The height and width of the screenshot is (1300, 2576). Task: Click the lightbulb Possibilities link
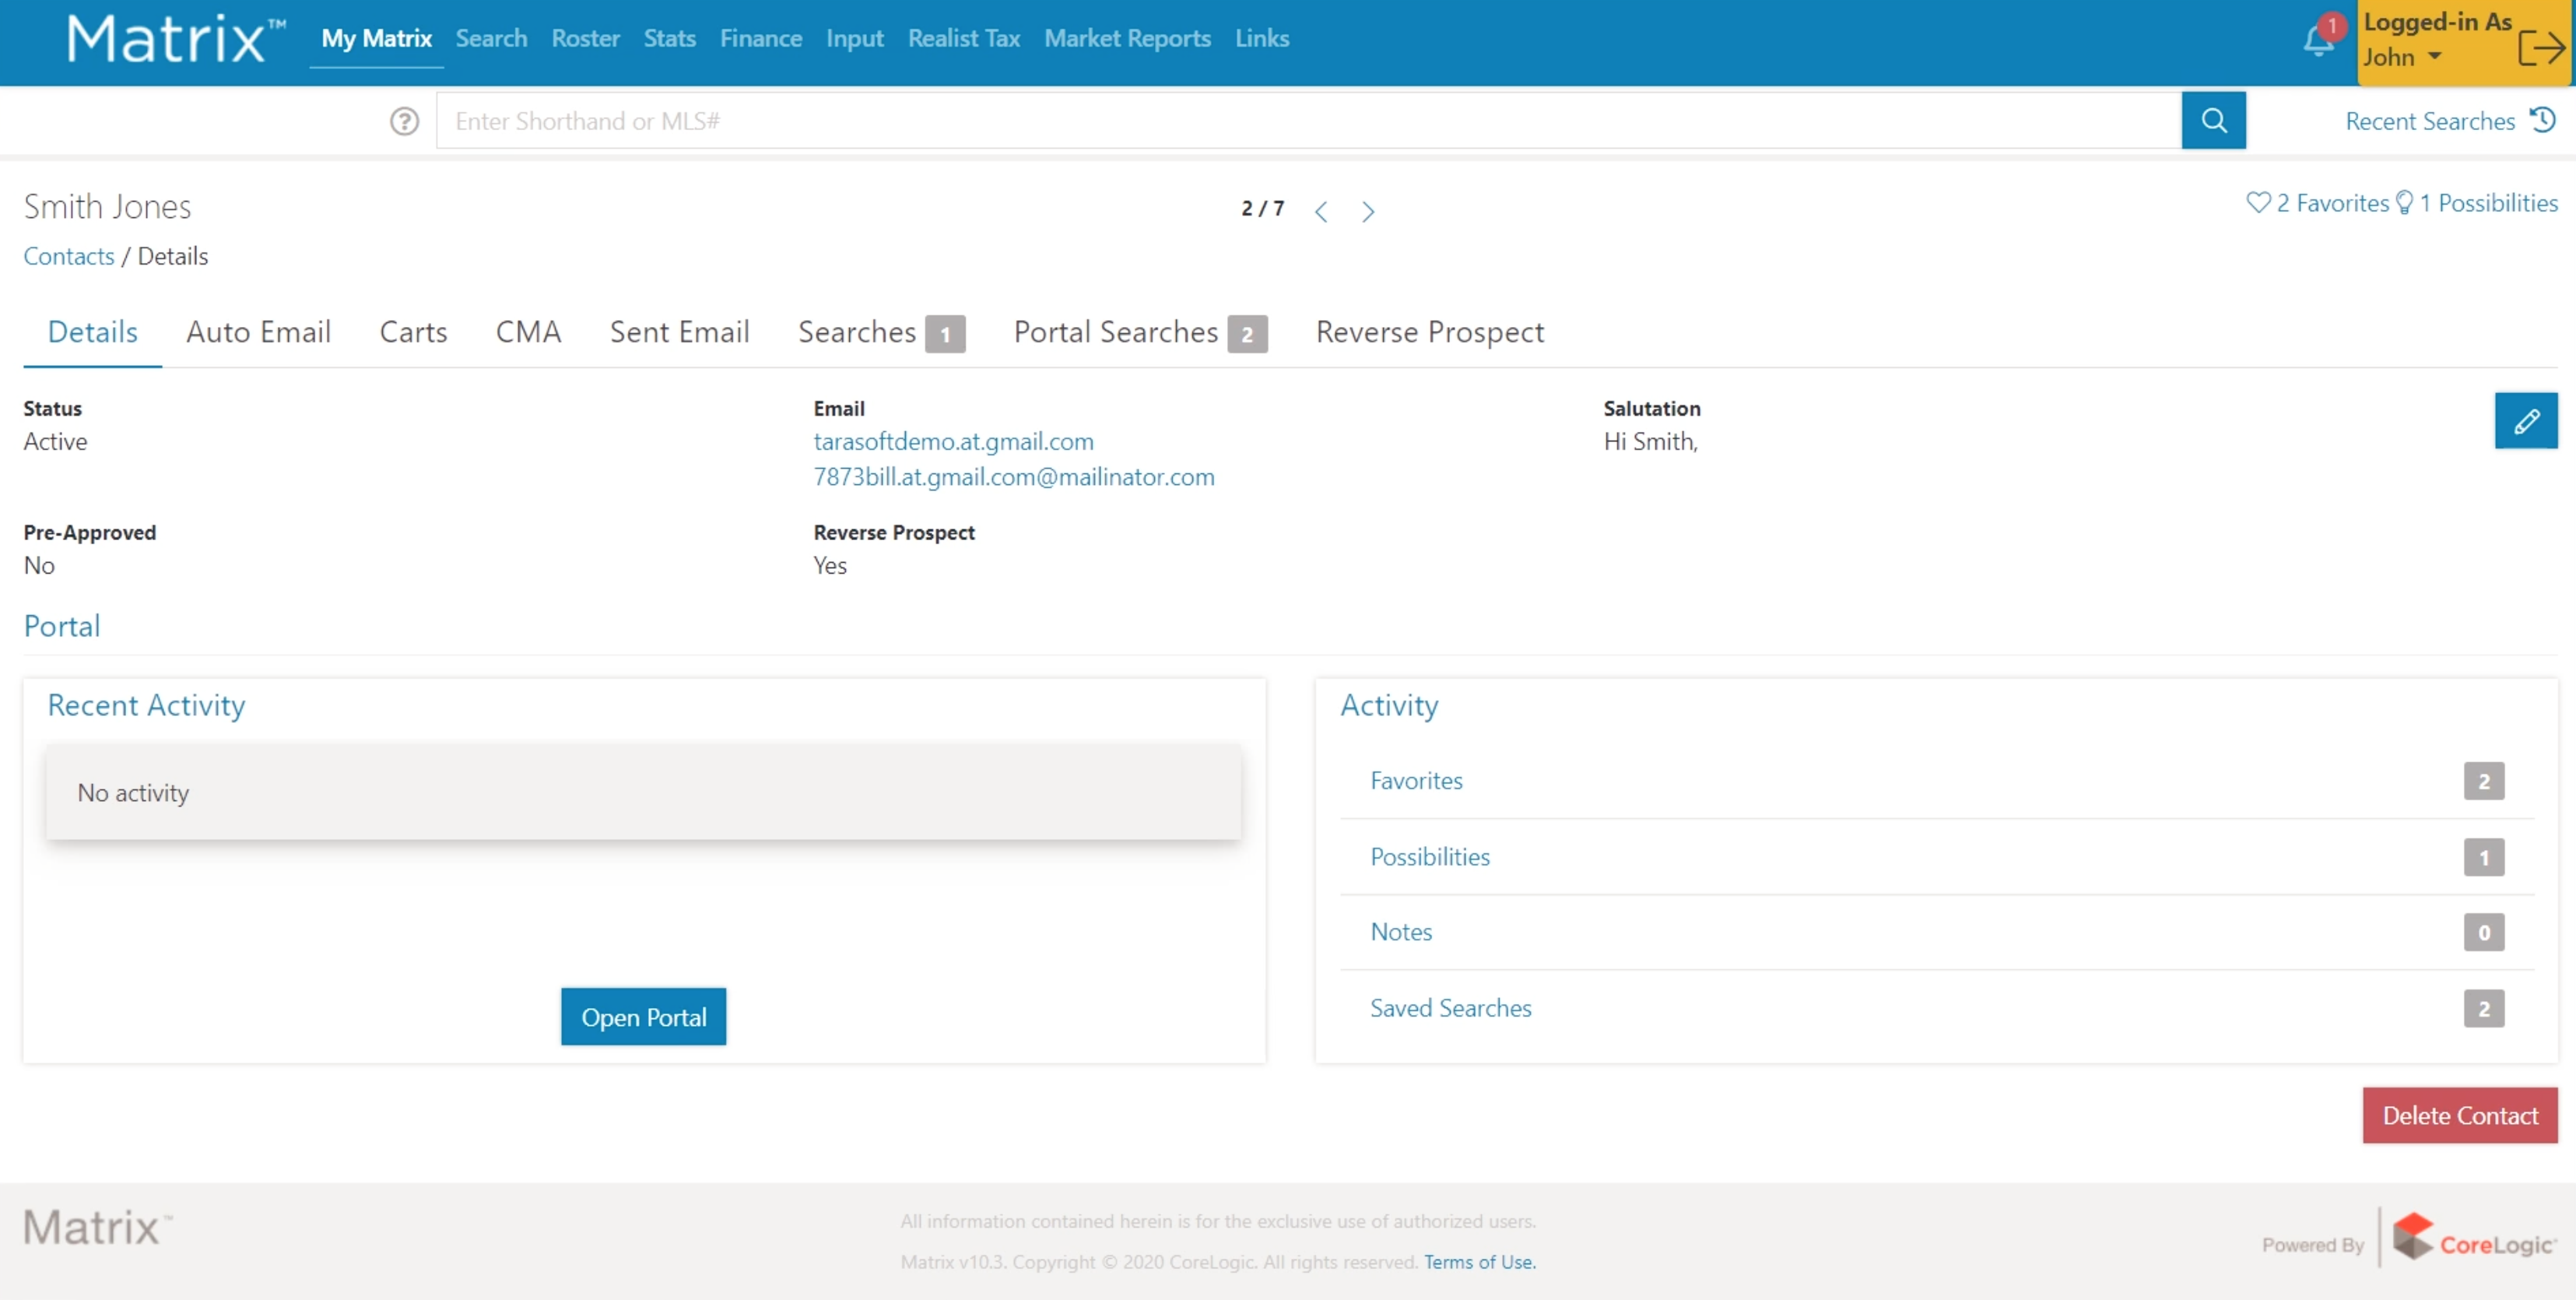[x=2478, y=203]
